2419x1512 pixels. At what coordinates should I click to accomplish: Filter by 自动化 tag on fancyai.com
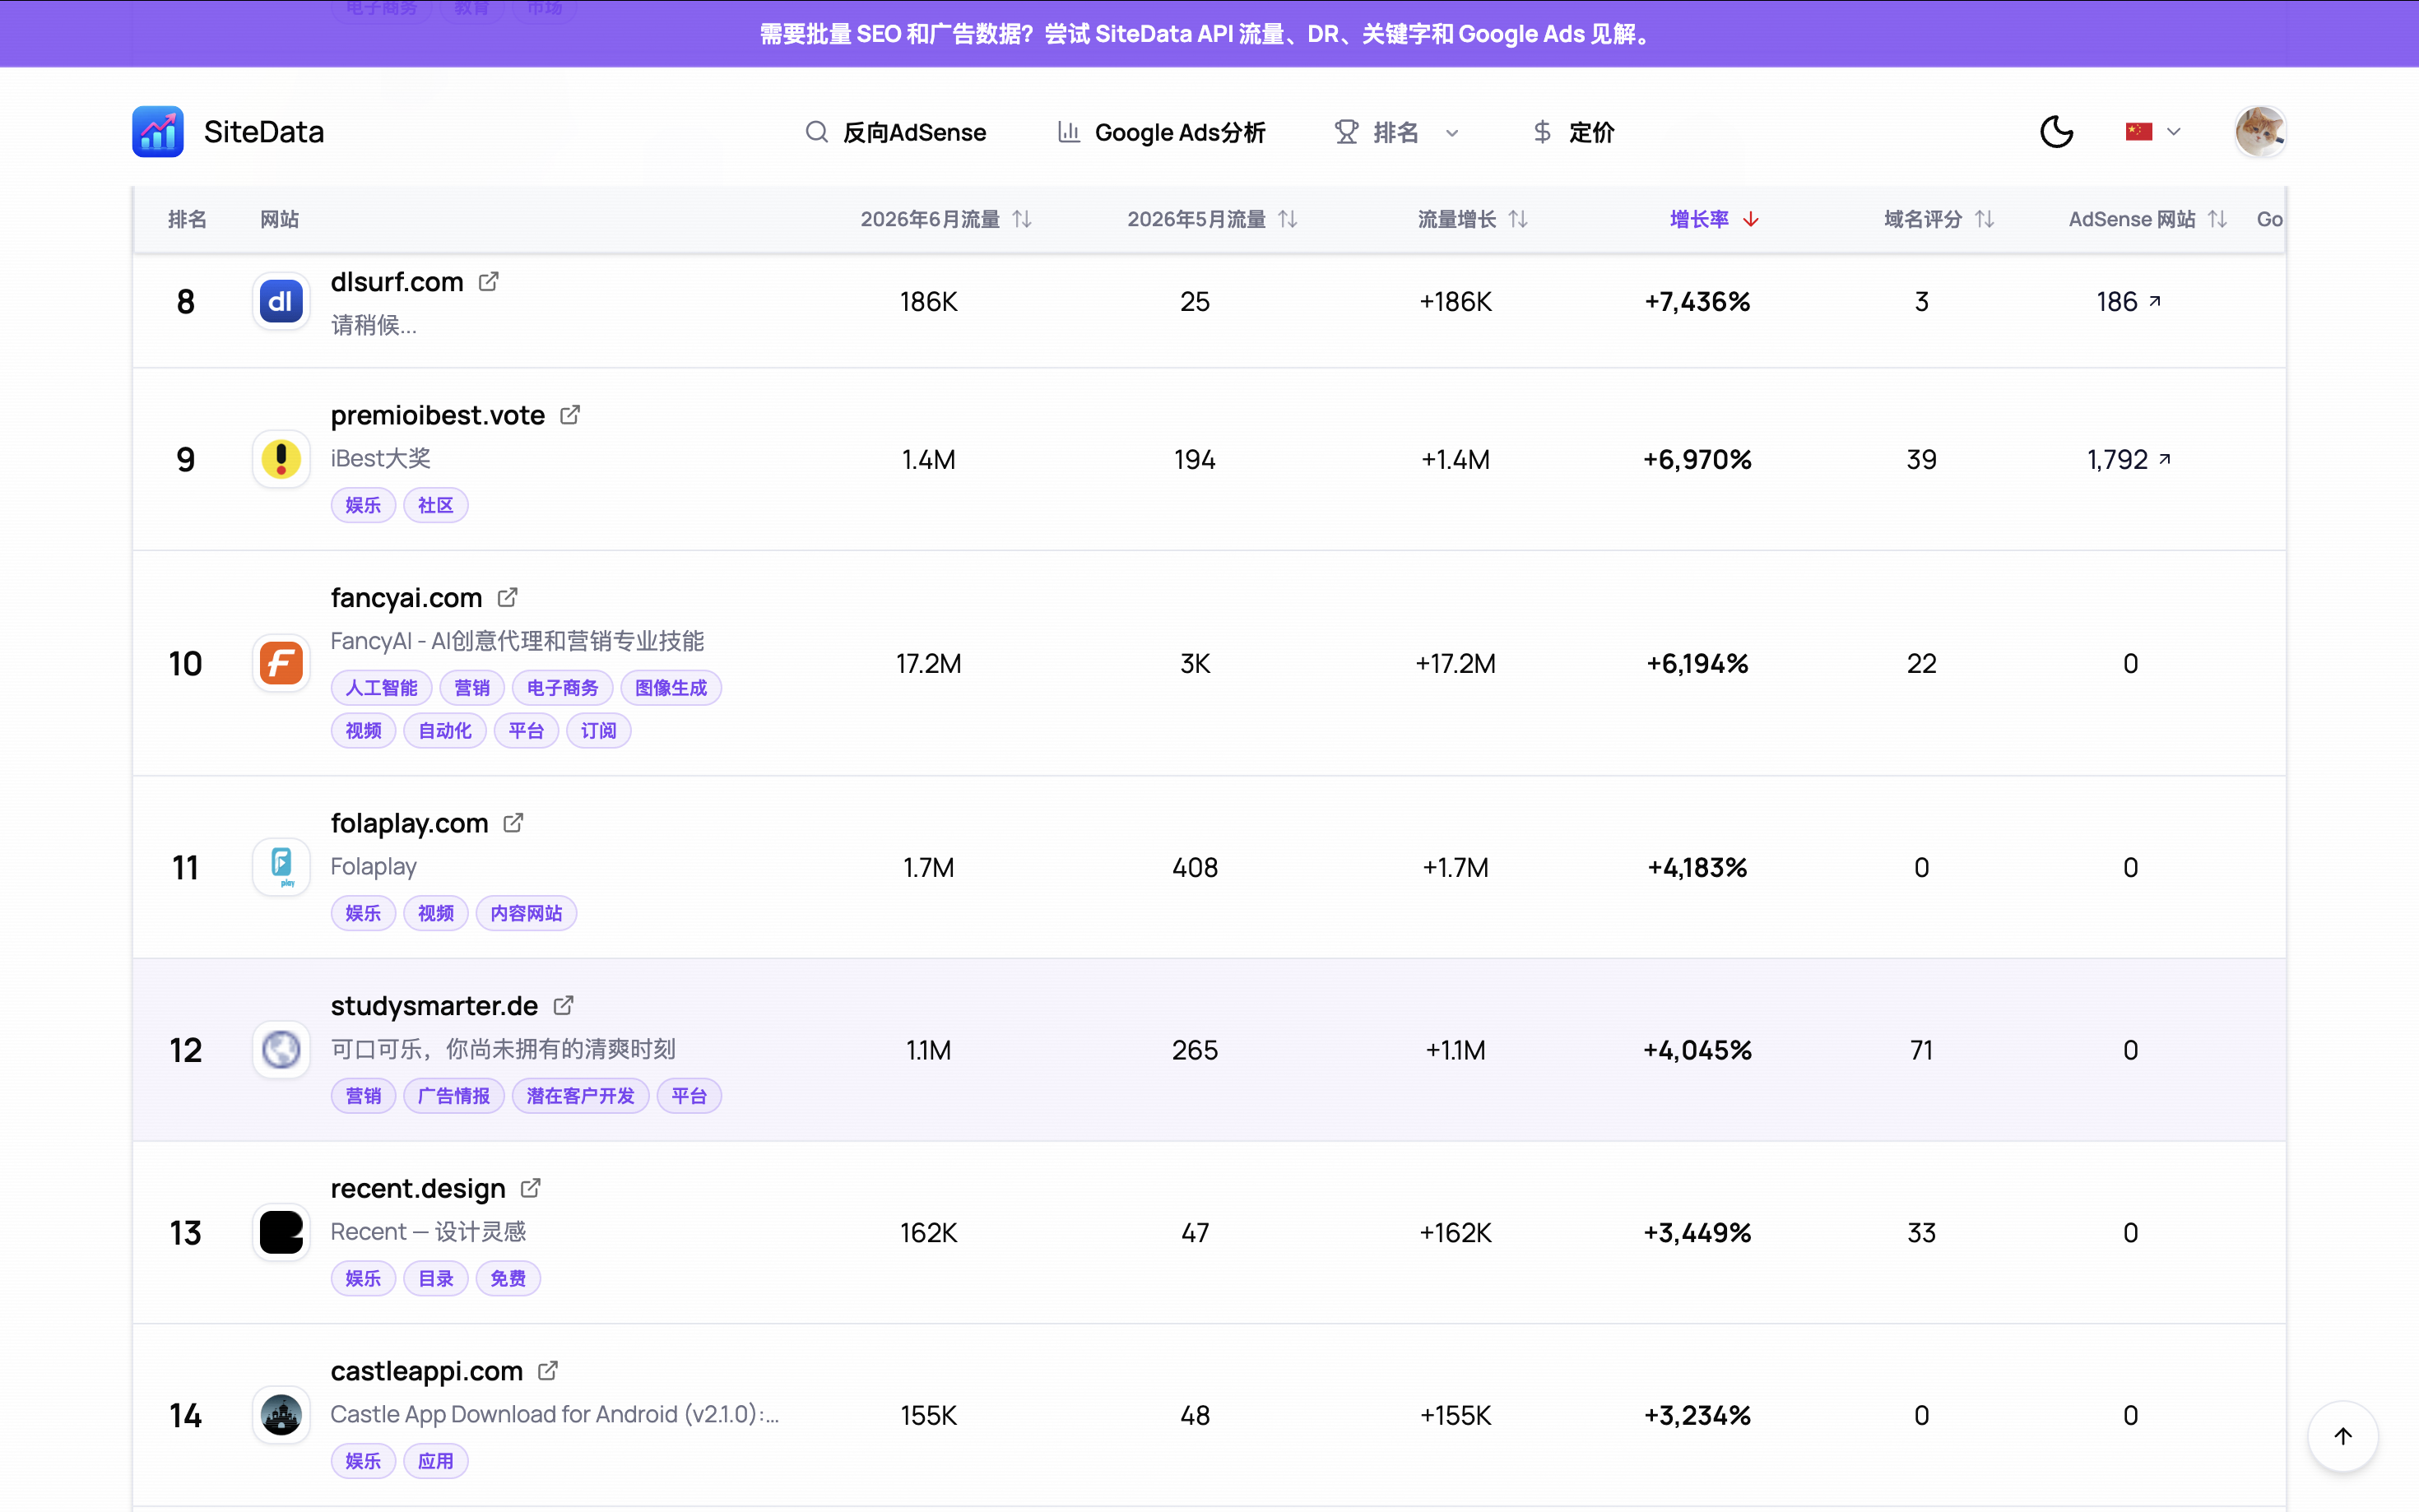click(445, 731)
